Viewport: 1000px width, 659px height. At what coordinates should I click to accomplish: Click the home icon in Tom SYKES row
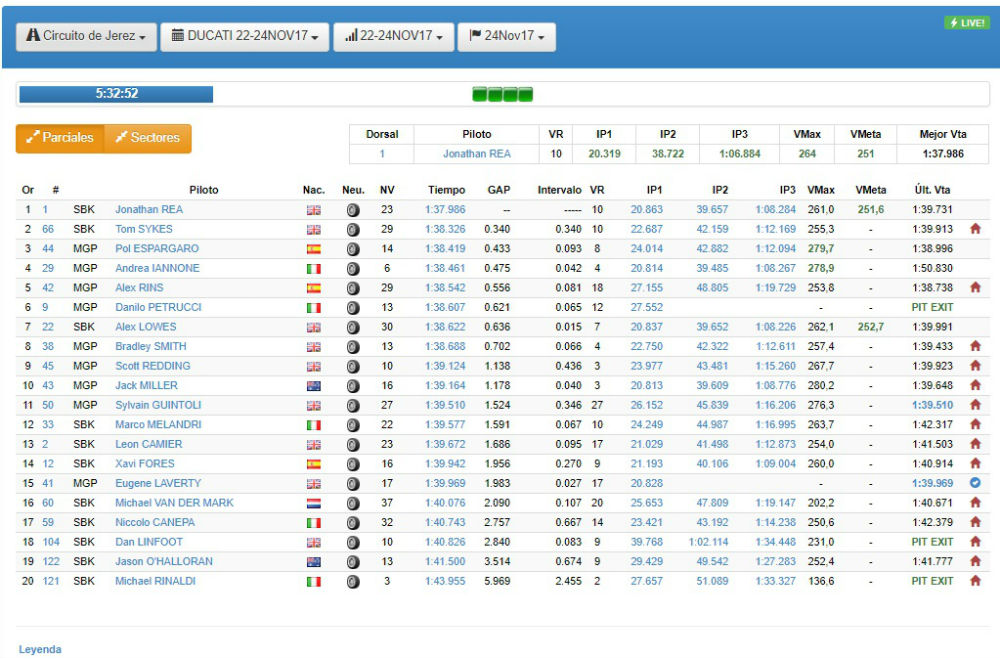point(975,229)
